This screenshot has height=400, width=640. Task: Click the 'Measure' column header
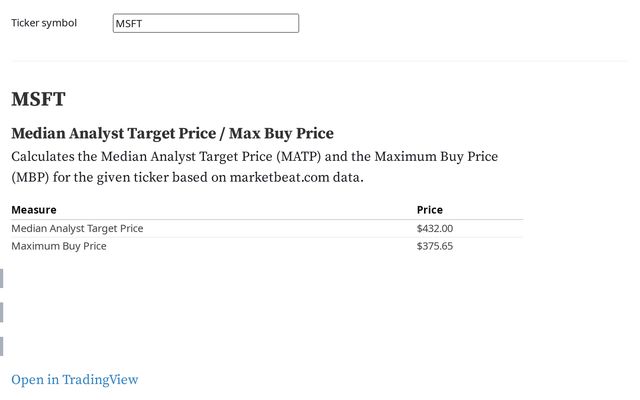click(x=34, y=210)
